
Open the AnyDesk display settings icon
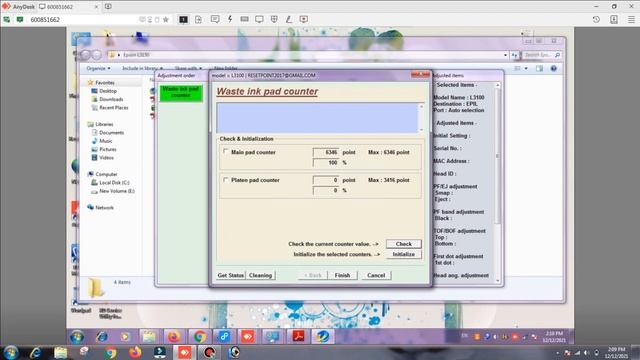(259, 19)
